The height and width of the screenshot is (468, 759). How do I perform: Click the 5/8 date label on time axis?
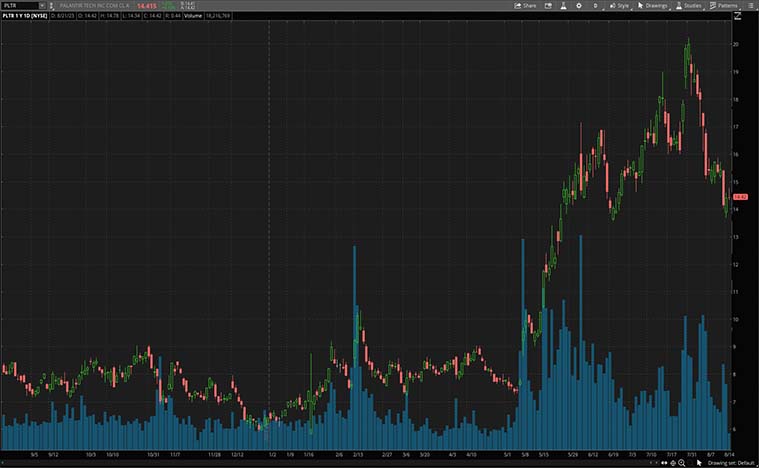[525, 454]
